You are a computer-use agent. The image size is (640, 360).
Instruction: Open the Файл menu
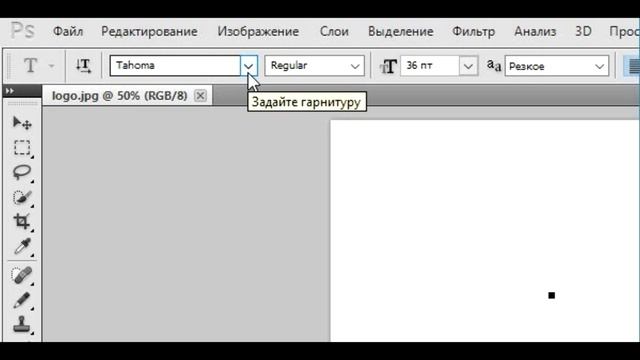pyautogui.click(x=68, y=31)
